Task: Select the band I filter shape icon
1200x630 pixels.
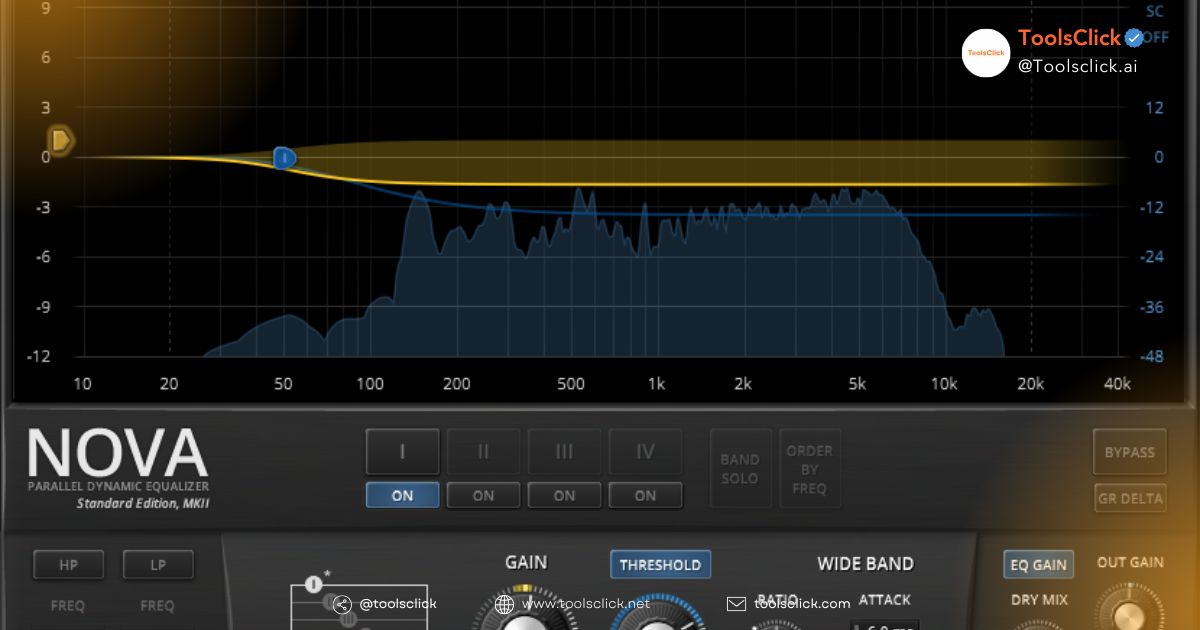Action: tap(314, 584)
